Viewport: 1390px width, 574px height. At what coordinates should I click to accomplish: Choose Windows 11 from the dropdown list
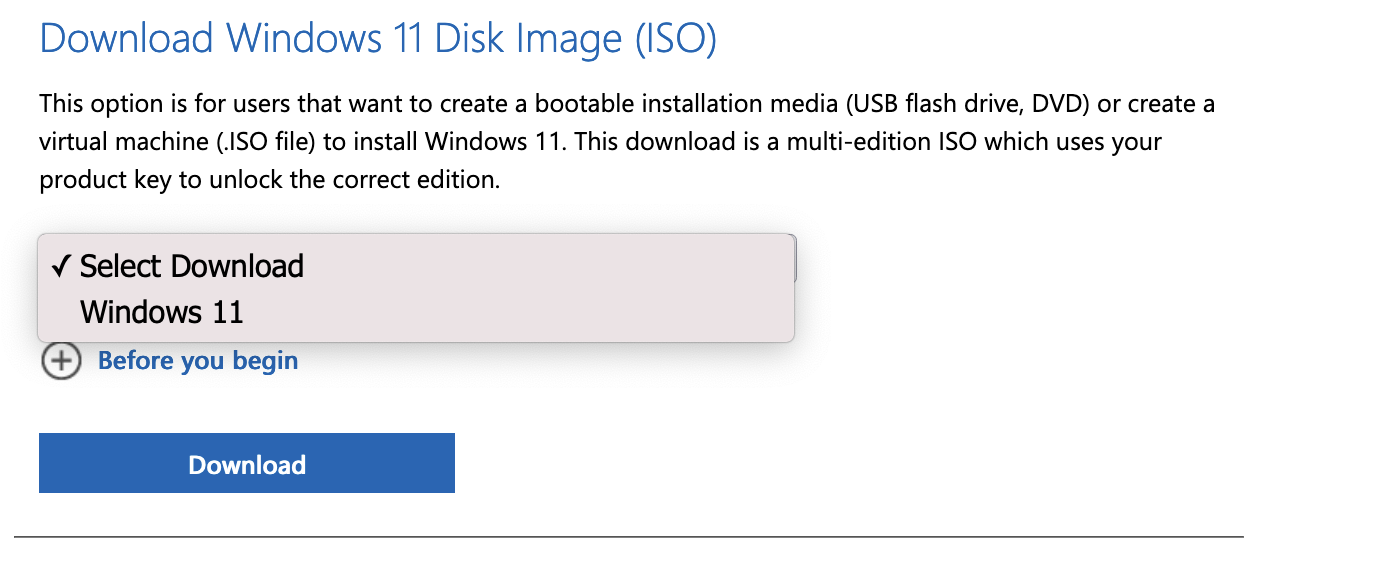point(162,312)
